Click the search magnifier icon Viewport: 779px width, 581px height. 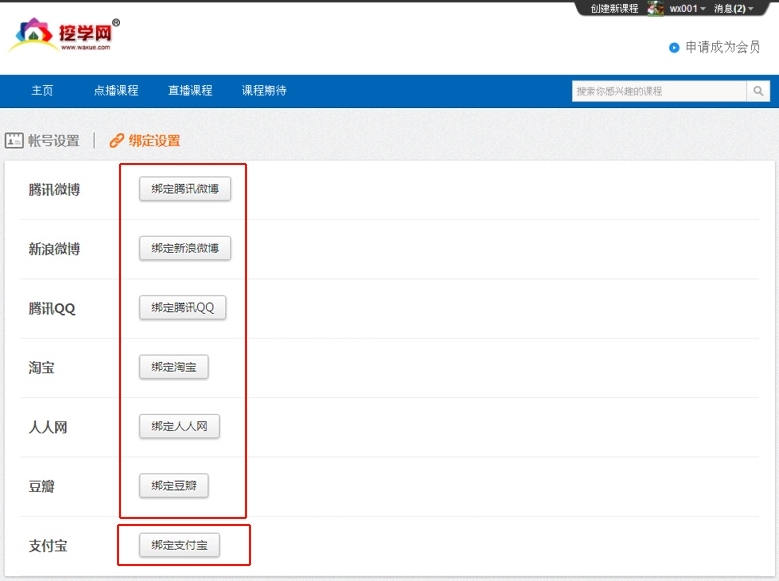758,91
